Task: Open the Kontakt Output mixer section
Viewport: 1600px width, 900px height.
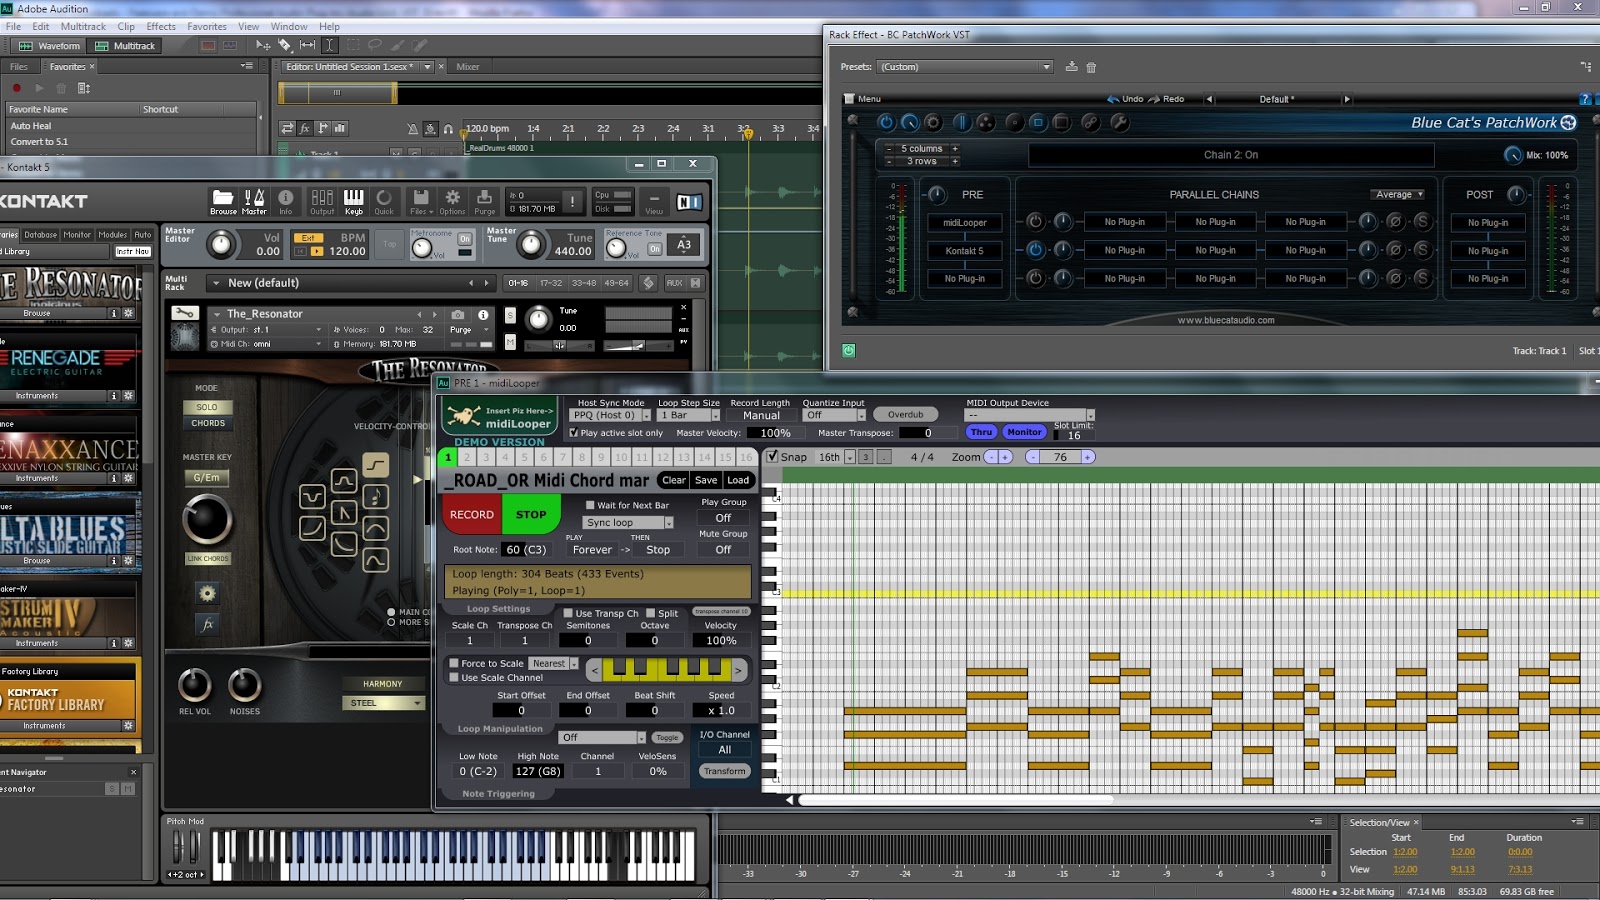Action: (322, 201)
